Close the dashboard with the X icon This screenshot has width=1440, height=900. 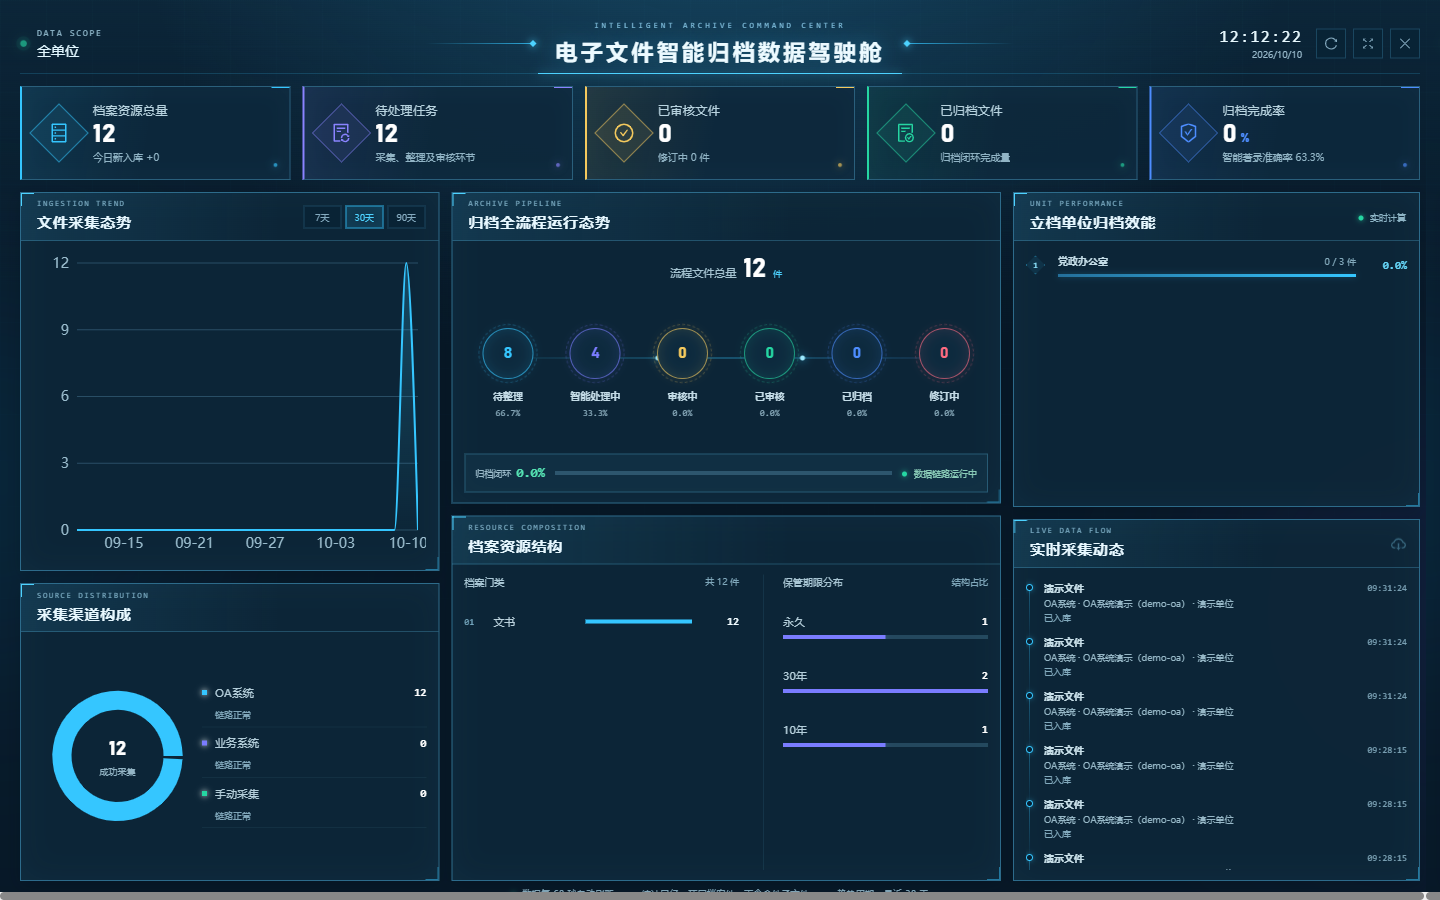tap(1405, 44)
